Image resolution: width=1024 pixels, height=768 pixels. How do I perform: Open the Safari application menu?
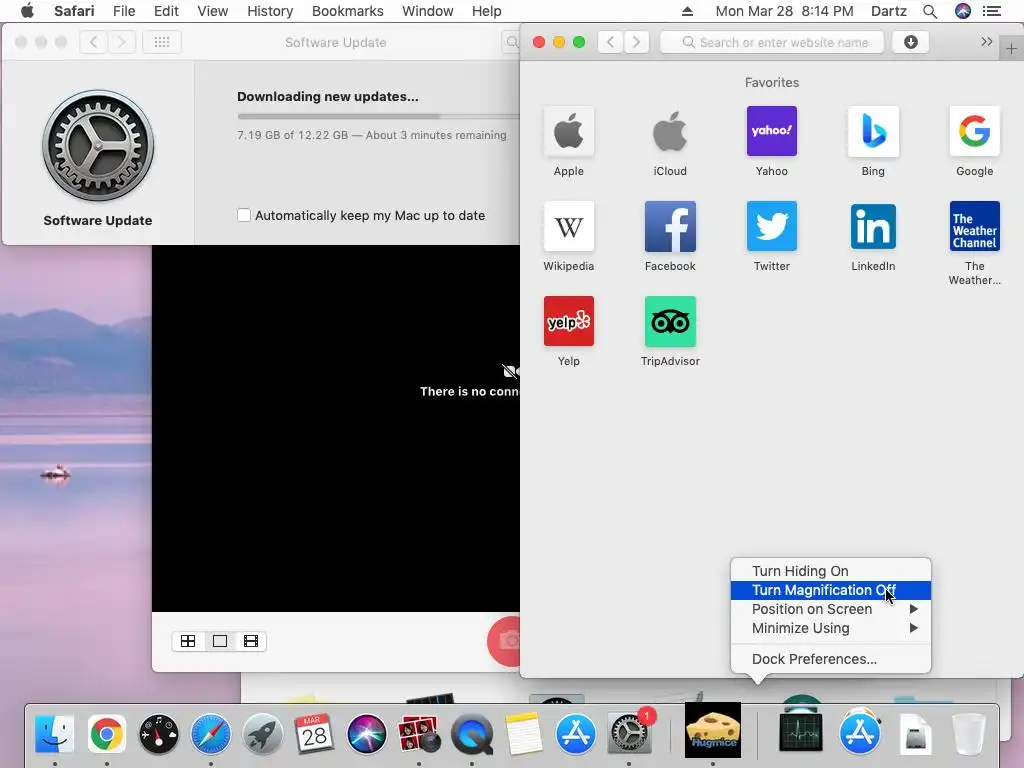point(74,11)
